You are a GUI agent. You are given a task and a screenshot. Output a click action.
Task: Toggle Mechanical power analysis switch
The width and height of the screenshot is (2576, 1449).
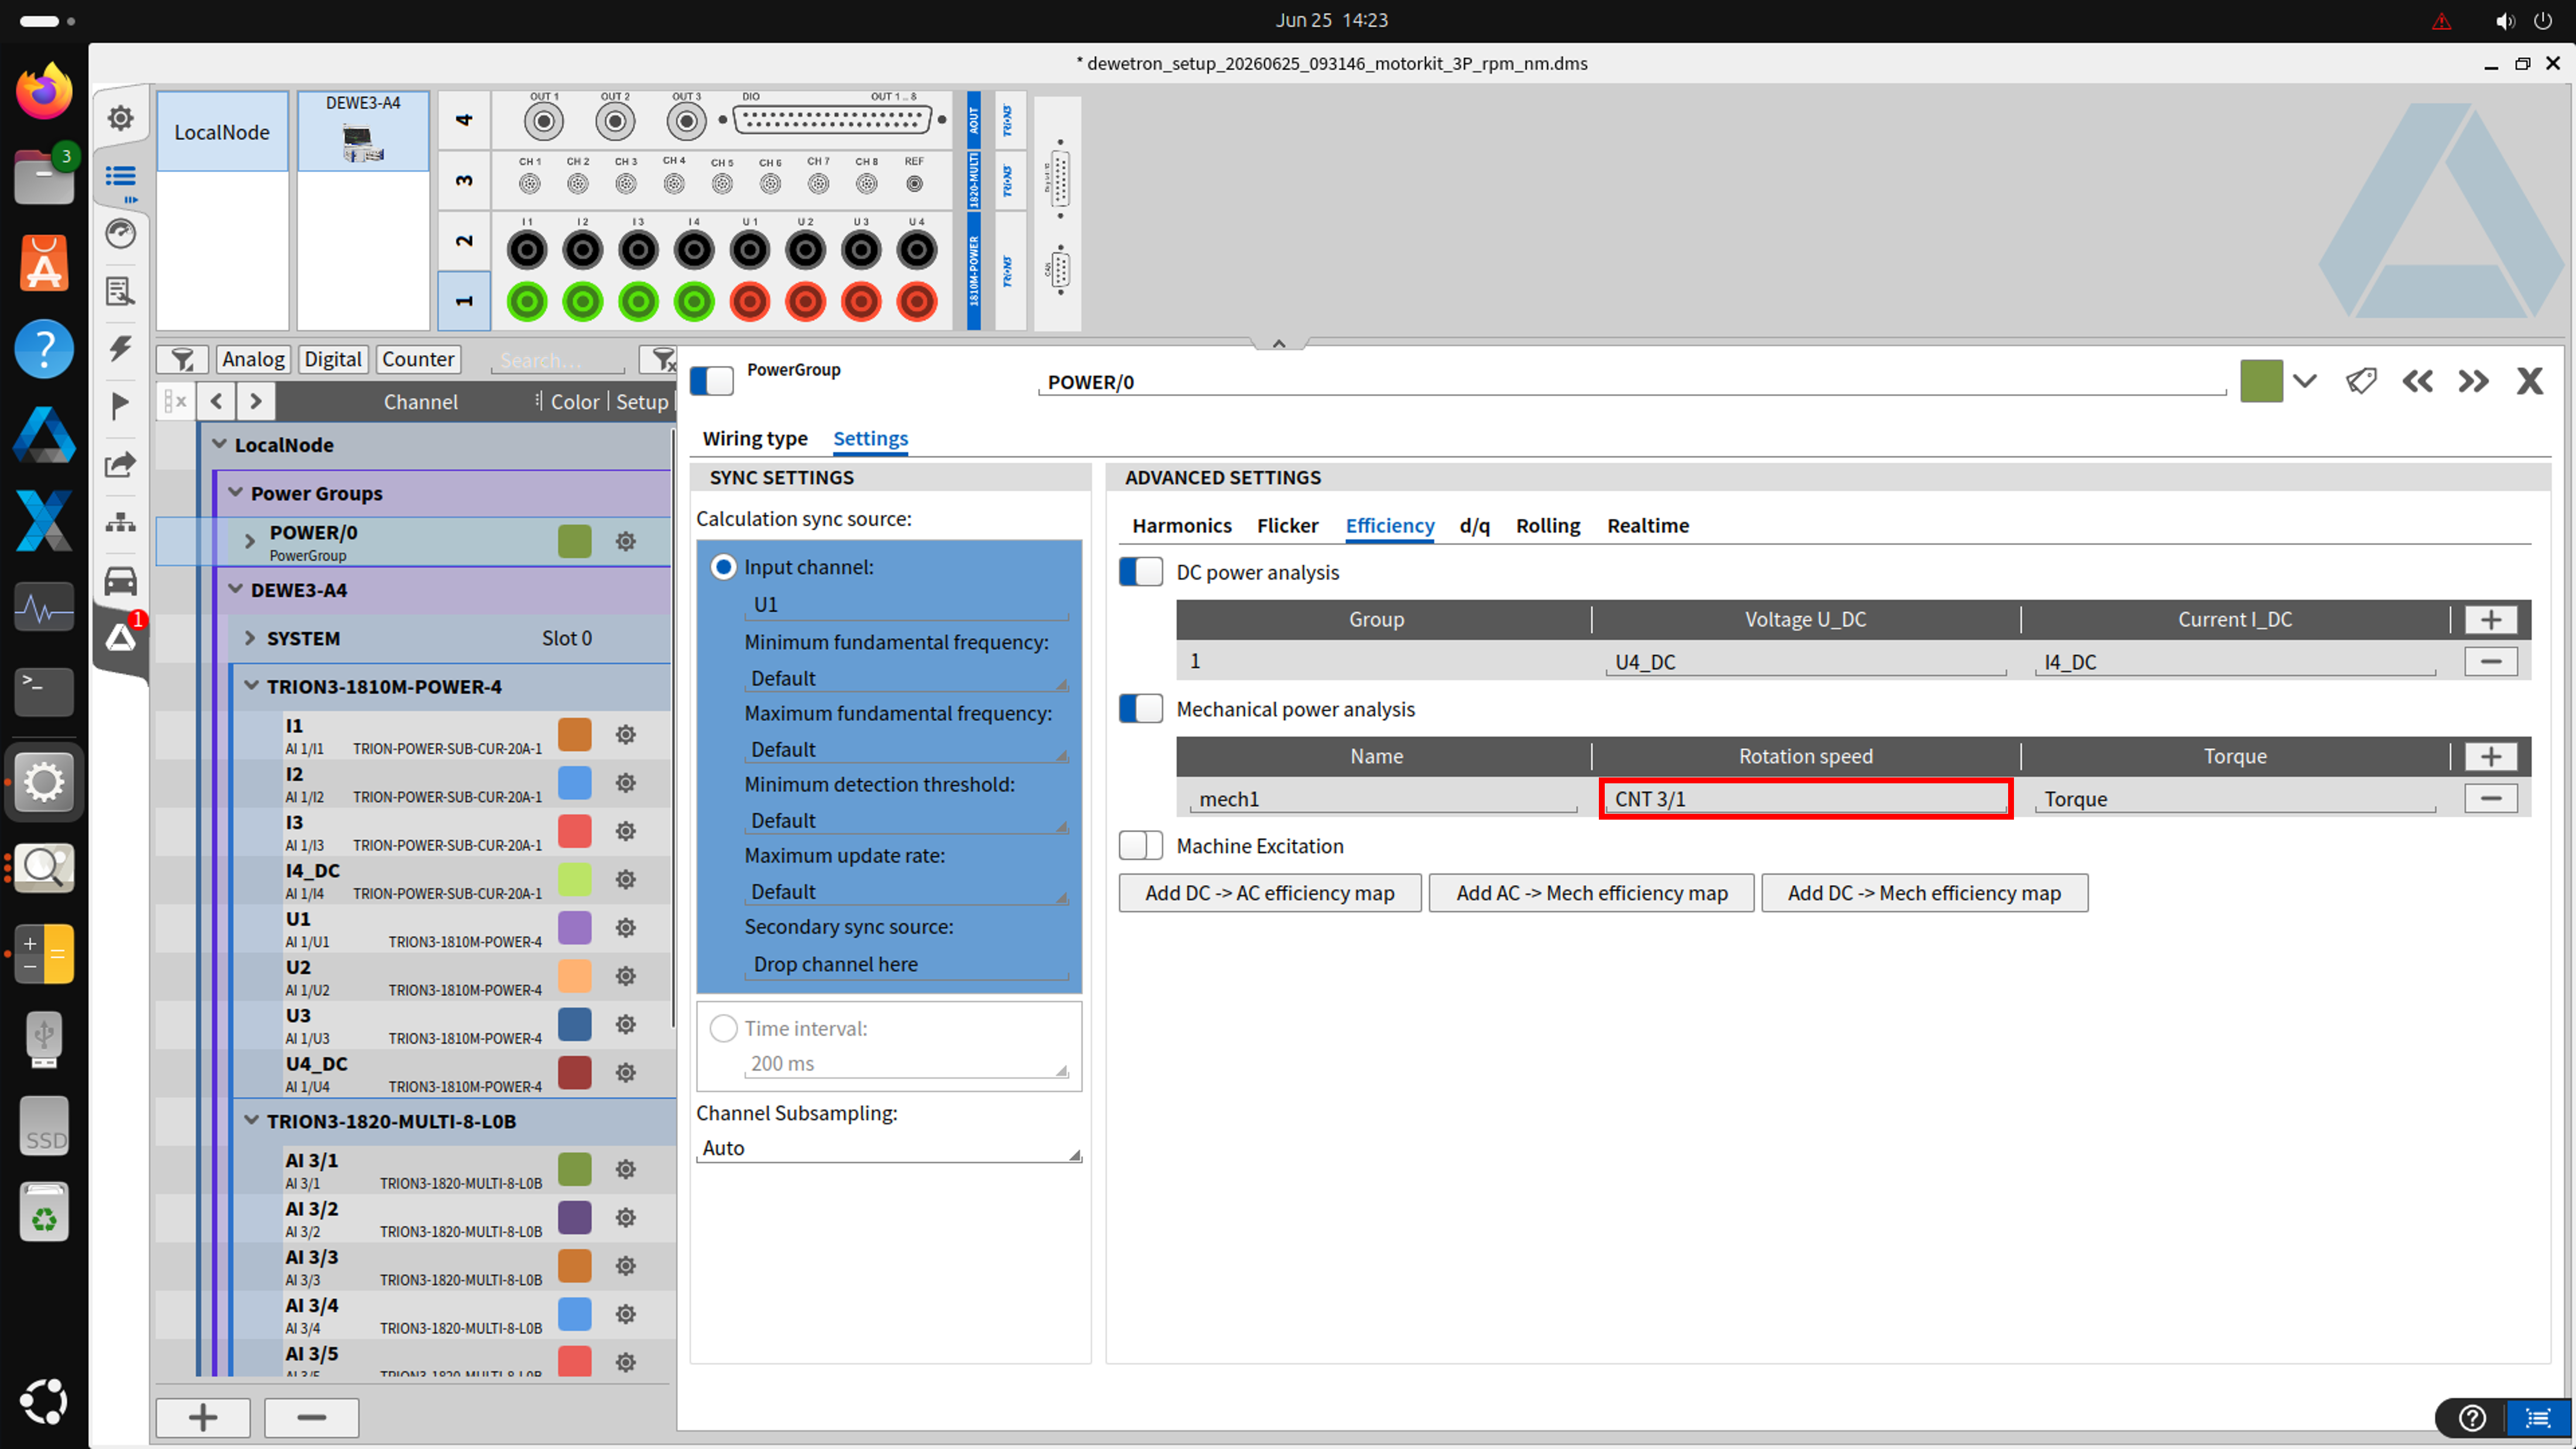pos(1141,709)
